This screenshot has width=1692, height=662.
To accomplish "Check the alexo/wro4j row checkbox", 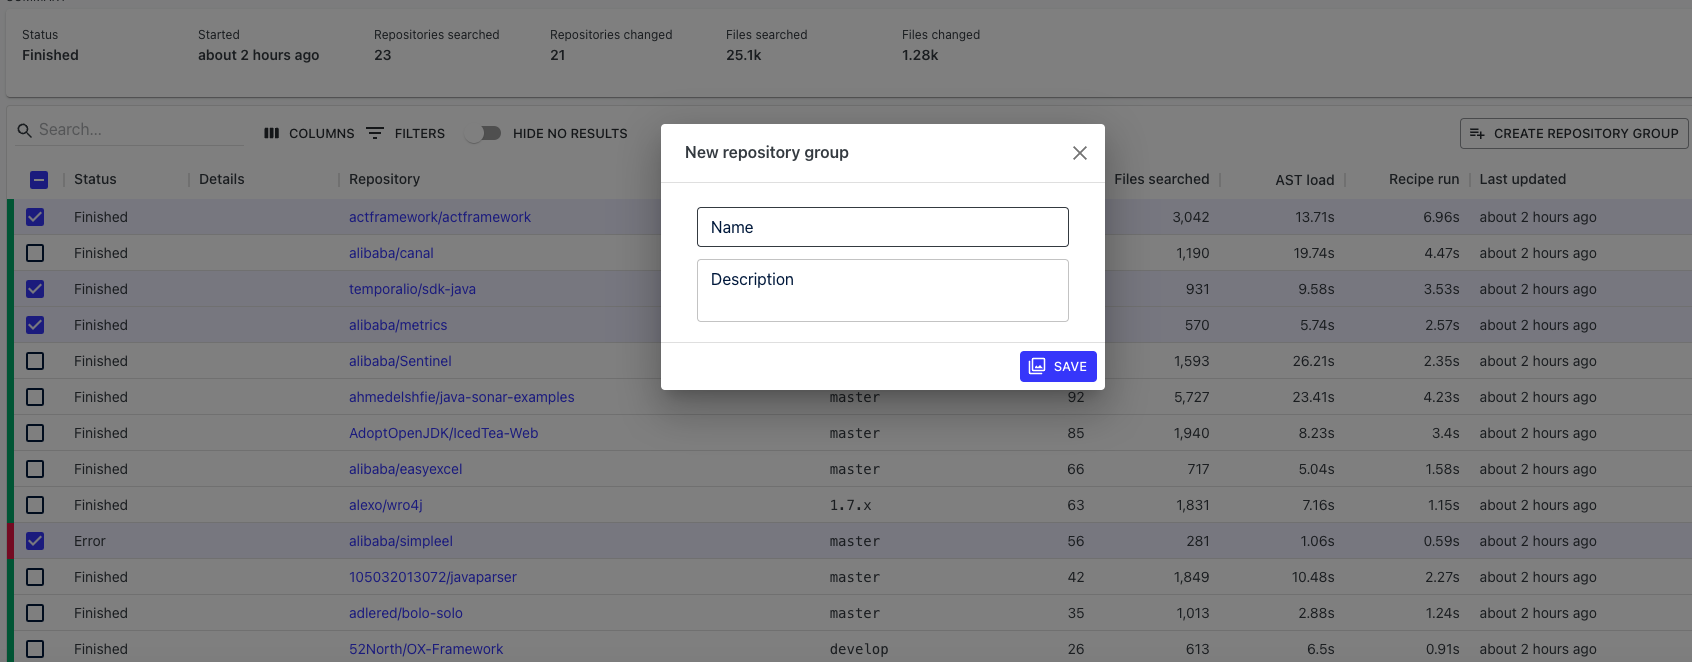I will pyautogui.click(x=35, y=505).
